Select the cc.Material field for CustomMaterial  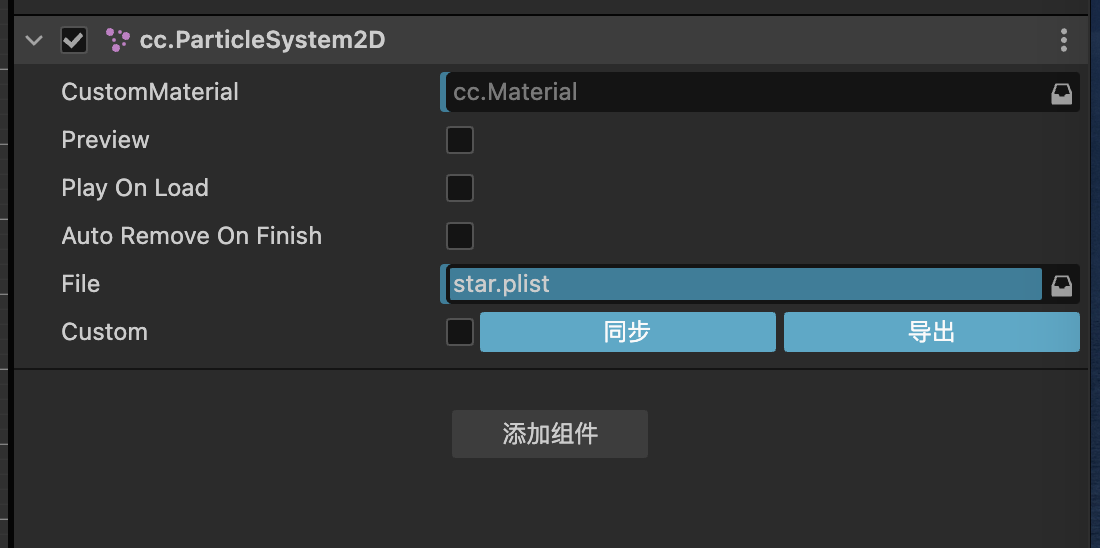pos(740,92)
